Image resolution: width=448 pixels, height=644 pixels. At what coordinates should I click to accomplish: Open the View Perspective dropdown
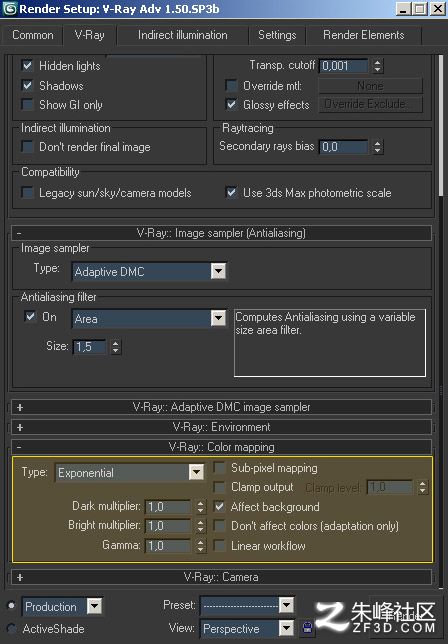coord(286,628)
